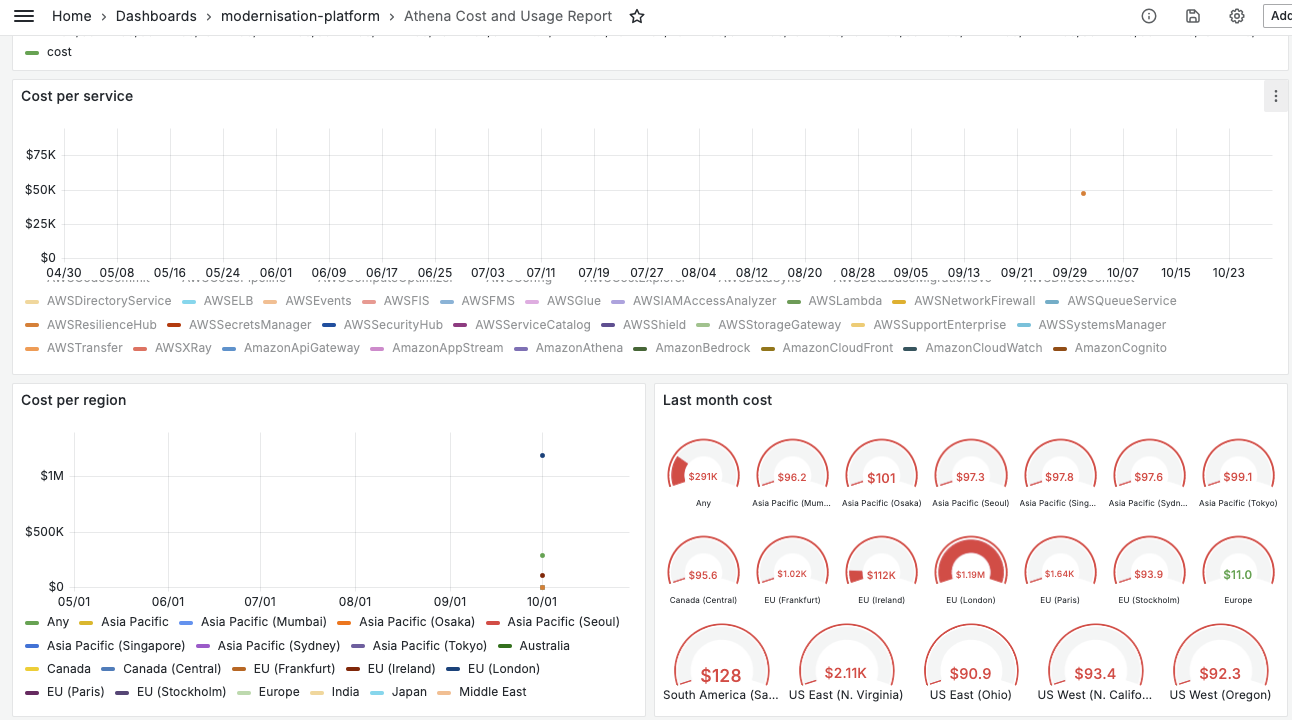Screen dimensions: 1292x720
Task: Toggle EU (London) region series
Action: coord(503,669)
